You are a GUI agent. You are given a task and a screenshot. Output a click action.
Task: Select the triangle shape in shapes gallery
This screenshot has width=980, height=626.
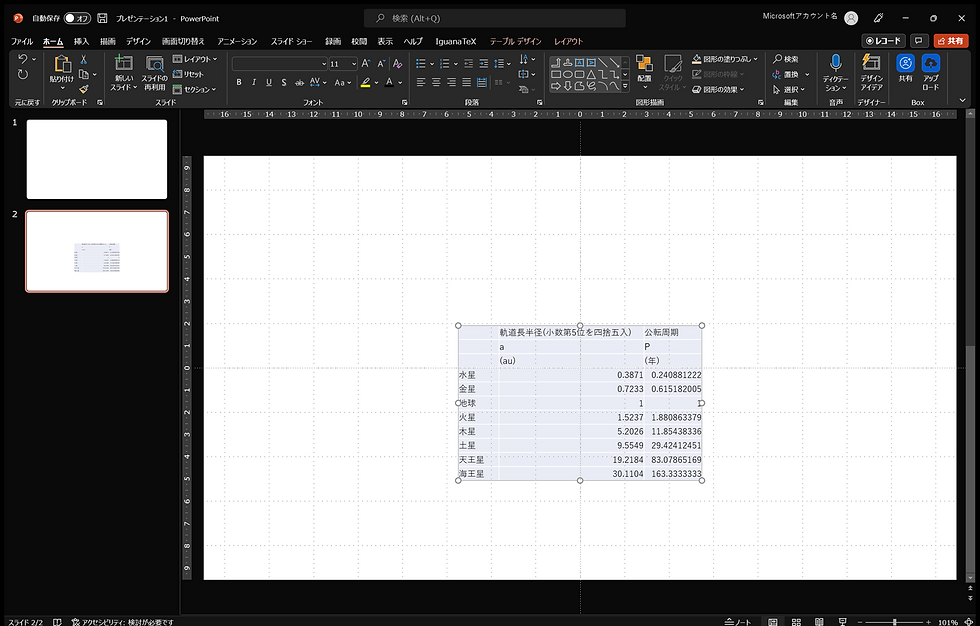(591, 74)
